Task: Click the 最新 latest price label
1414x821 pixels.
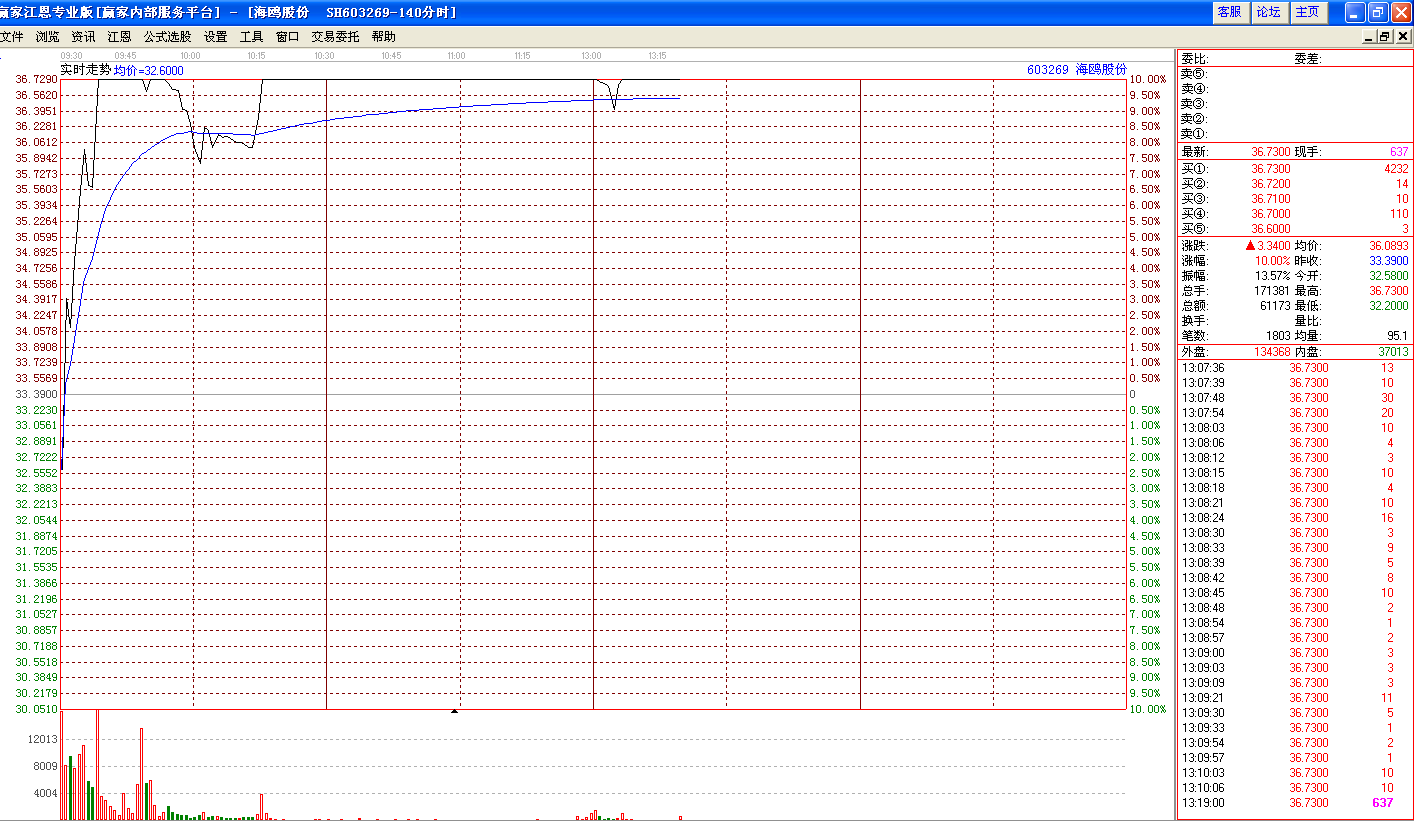Action: coord(1195,152)
